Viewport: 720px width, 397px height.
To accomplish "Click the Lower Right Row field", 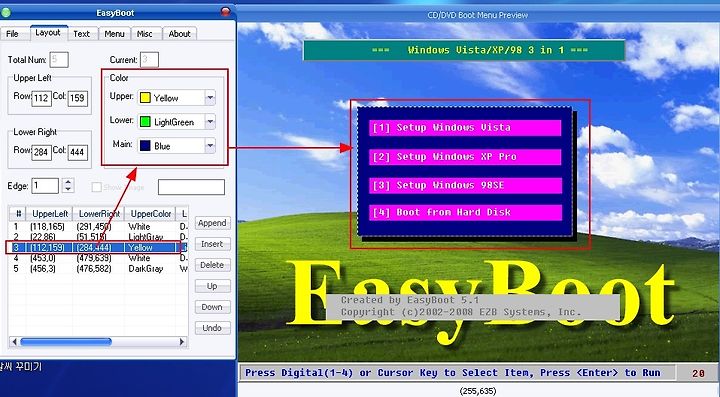I will coord(41,152).
